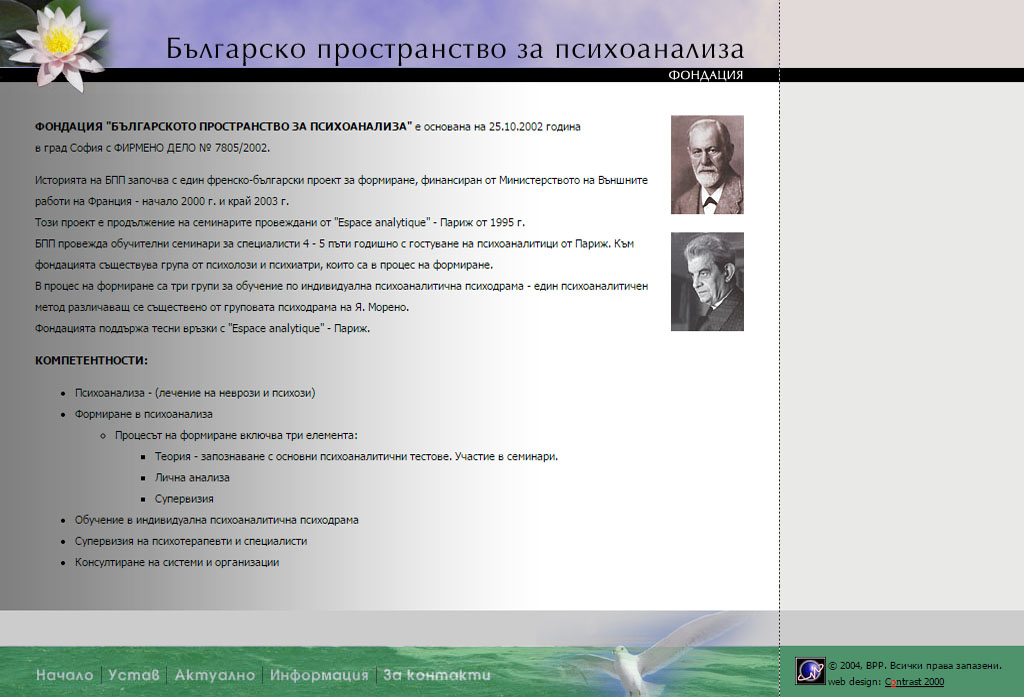Click the ФОНДАЦИЯ label in black bar
This screenshot has width=1024, height=697.
(x=705, y=75)
